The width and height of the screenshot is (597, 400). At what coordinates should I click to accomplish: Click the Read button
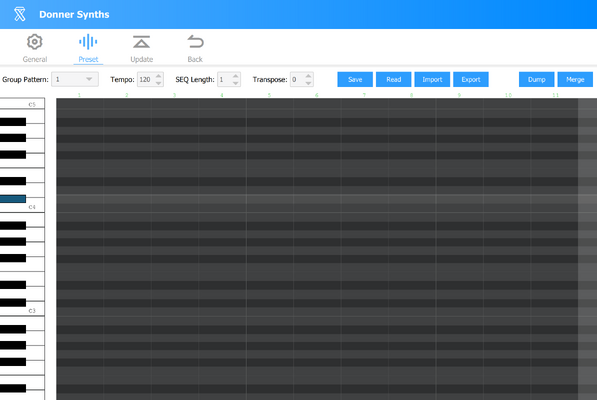tap(394, 79)
